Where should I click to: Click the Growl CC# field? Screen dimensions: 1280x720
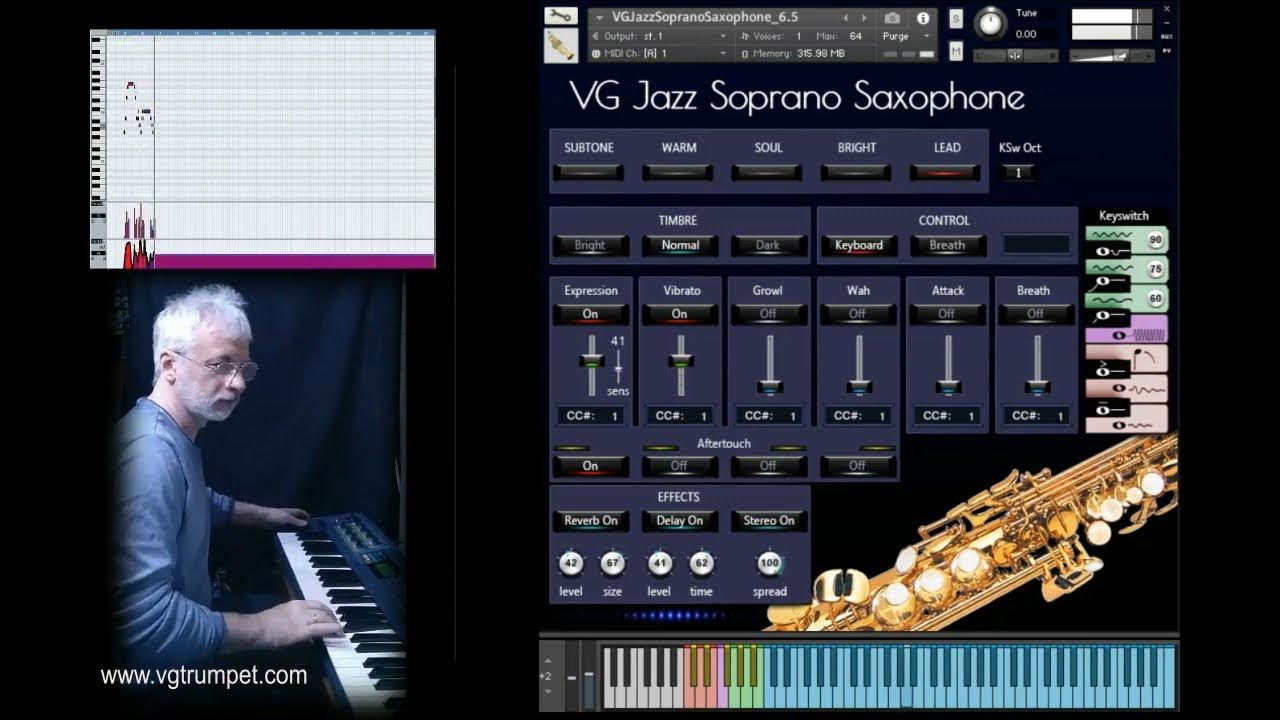tap(769, 416)
